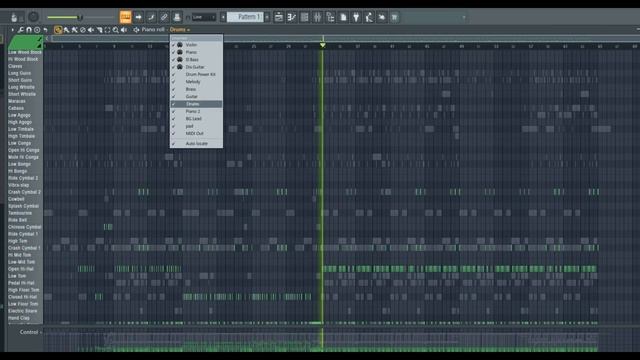Toggle the Guitar channel entry
The height and width of the screenshot is (360, 640).
pos(196,96)
